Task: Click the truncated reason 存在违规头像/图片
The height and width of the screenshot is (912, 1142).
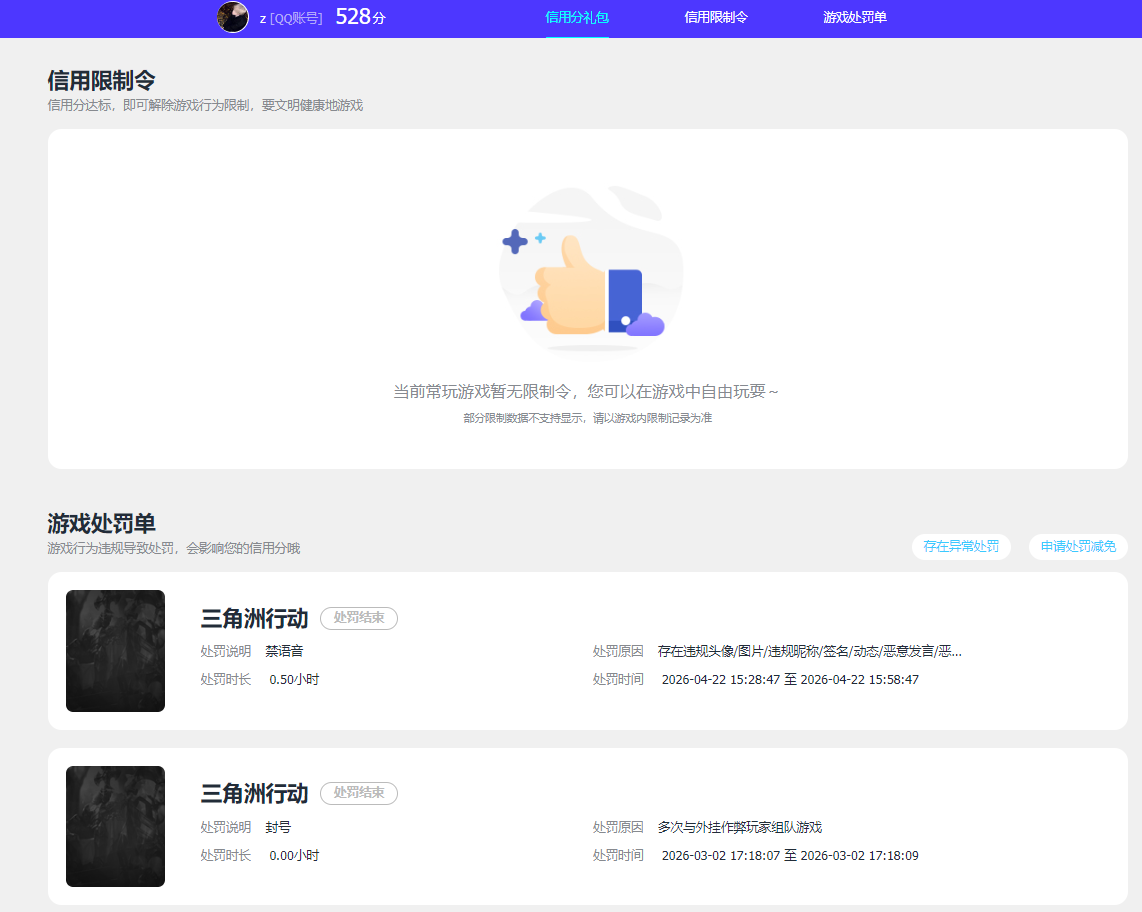Action: (x=809, y=651)
